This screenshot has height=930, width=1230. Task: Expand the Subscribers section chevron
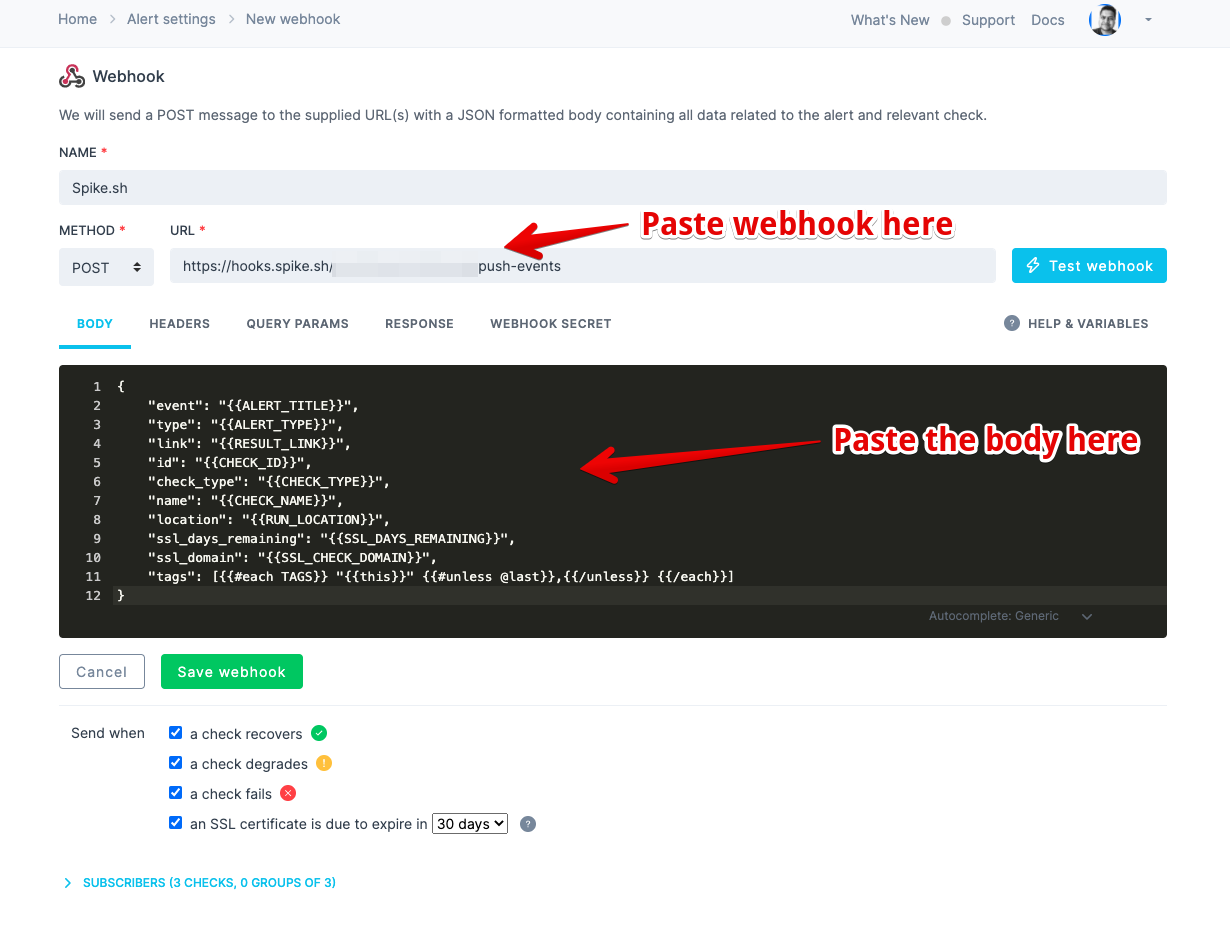(x=68, y=883)
